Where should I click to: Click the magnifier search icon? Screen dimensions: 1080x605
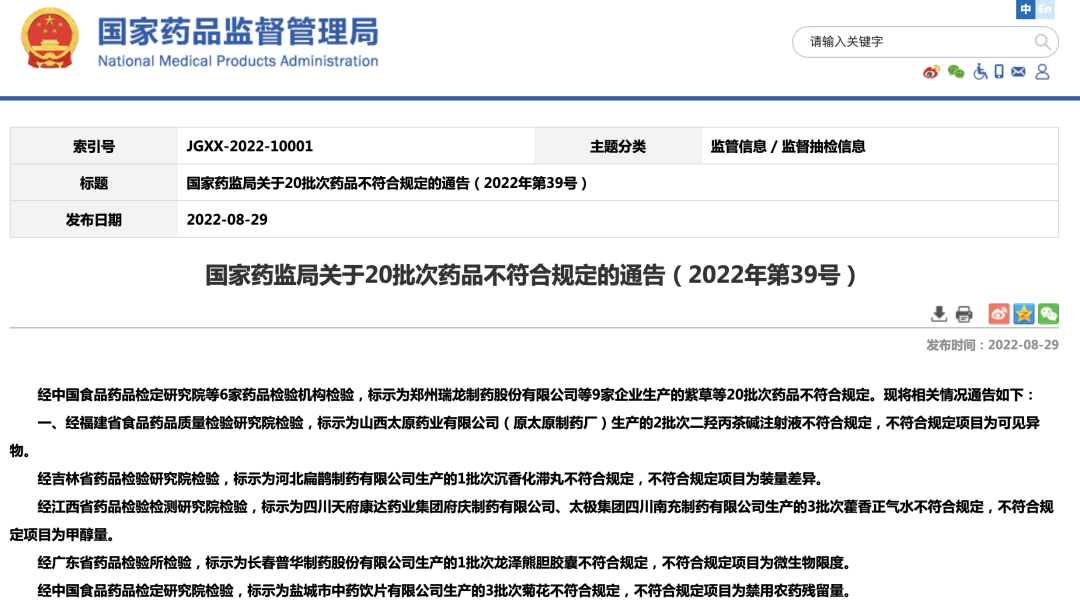click(x=1042, y=42)
